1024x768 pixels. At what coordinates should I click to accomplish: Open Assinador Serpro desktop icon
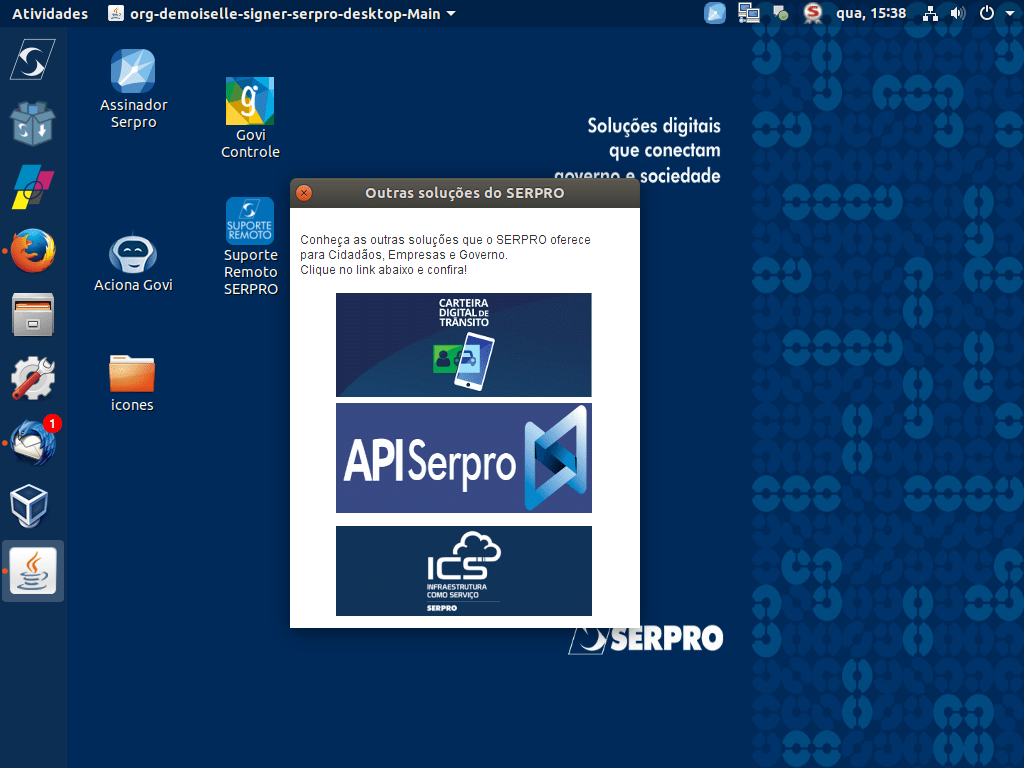pyautogui.click(x=133, y=89)
